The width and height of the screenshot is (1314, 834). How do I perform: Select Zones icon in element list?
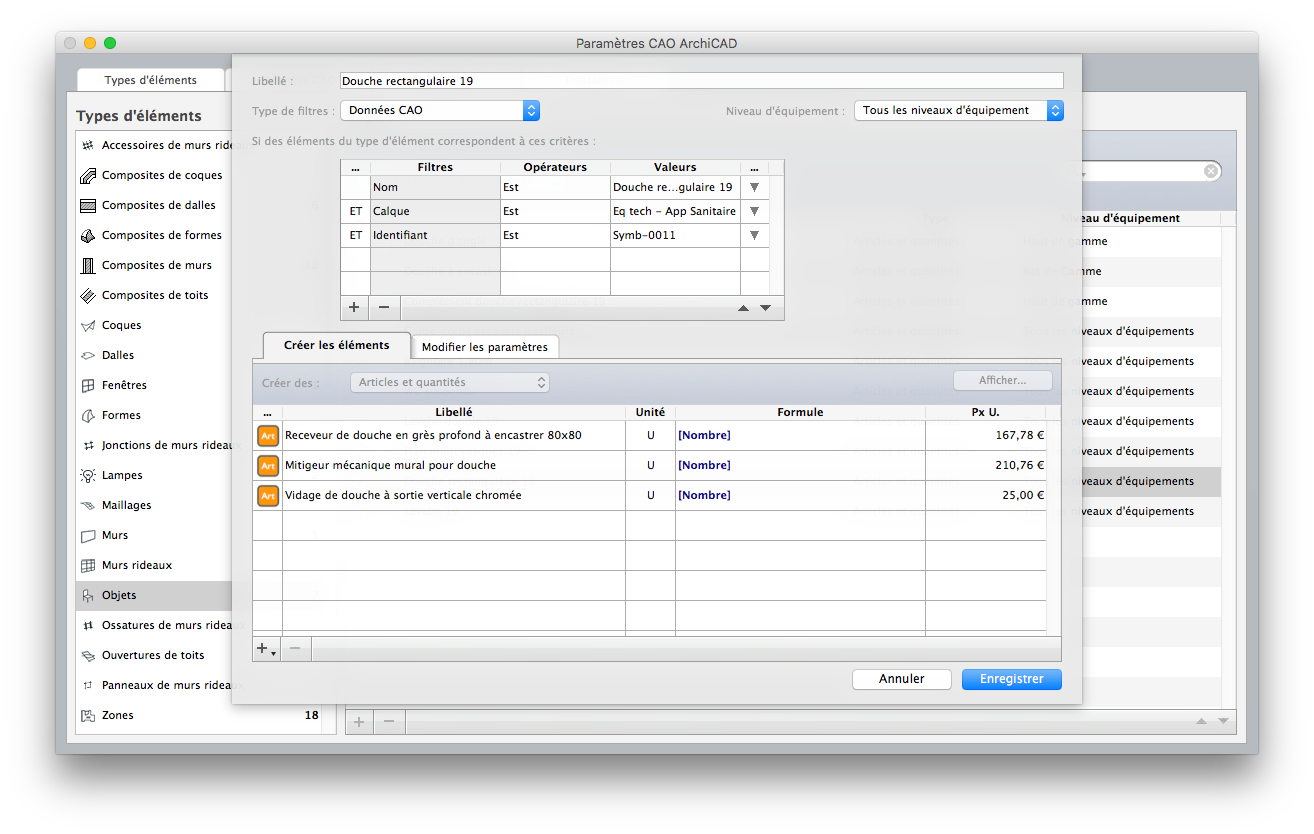pyautogui.click(x=88, y=715)
